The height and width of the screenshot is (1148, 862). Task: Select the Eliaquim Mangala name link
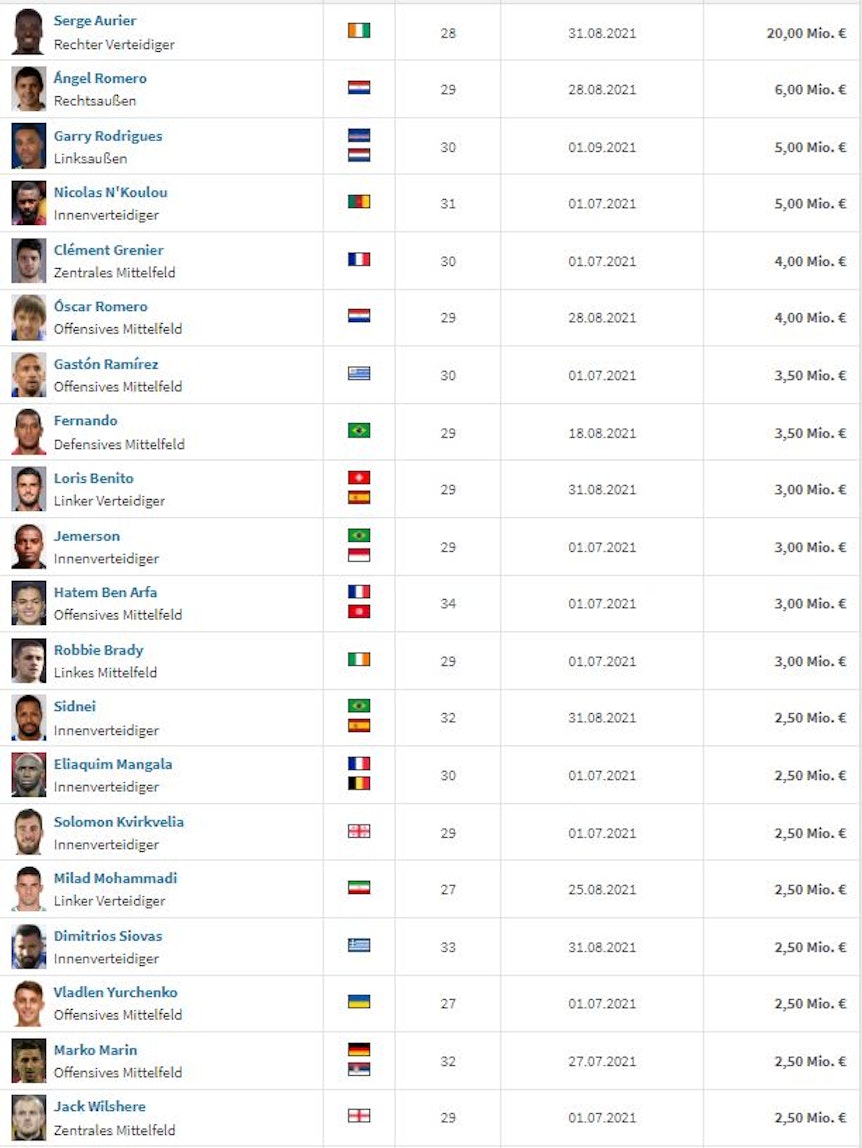pyautogui.click(x=113, y=764)
